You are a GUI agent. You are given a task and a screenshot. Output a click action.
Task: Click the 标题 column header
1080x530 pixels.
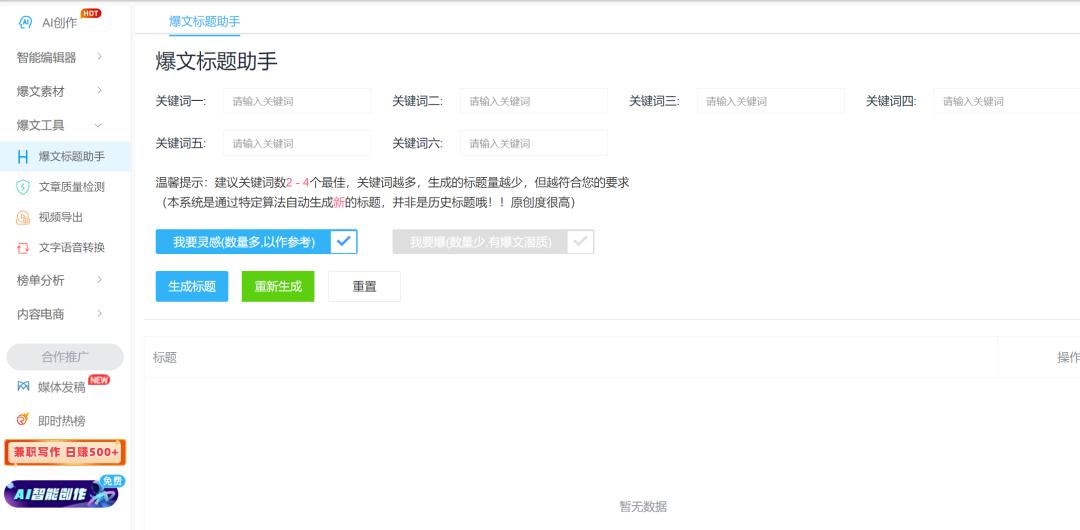[x=165, y=357]
